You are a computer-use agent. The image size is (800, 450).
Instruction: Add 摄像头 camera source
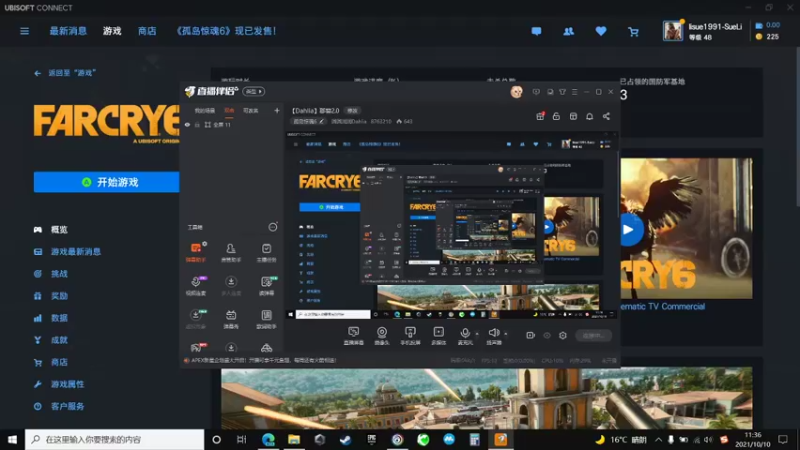click(382, 336)
